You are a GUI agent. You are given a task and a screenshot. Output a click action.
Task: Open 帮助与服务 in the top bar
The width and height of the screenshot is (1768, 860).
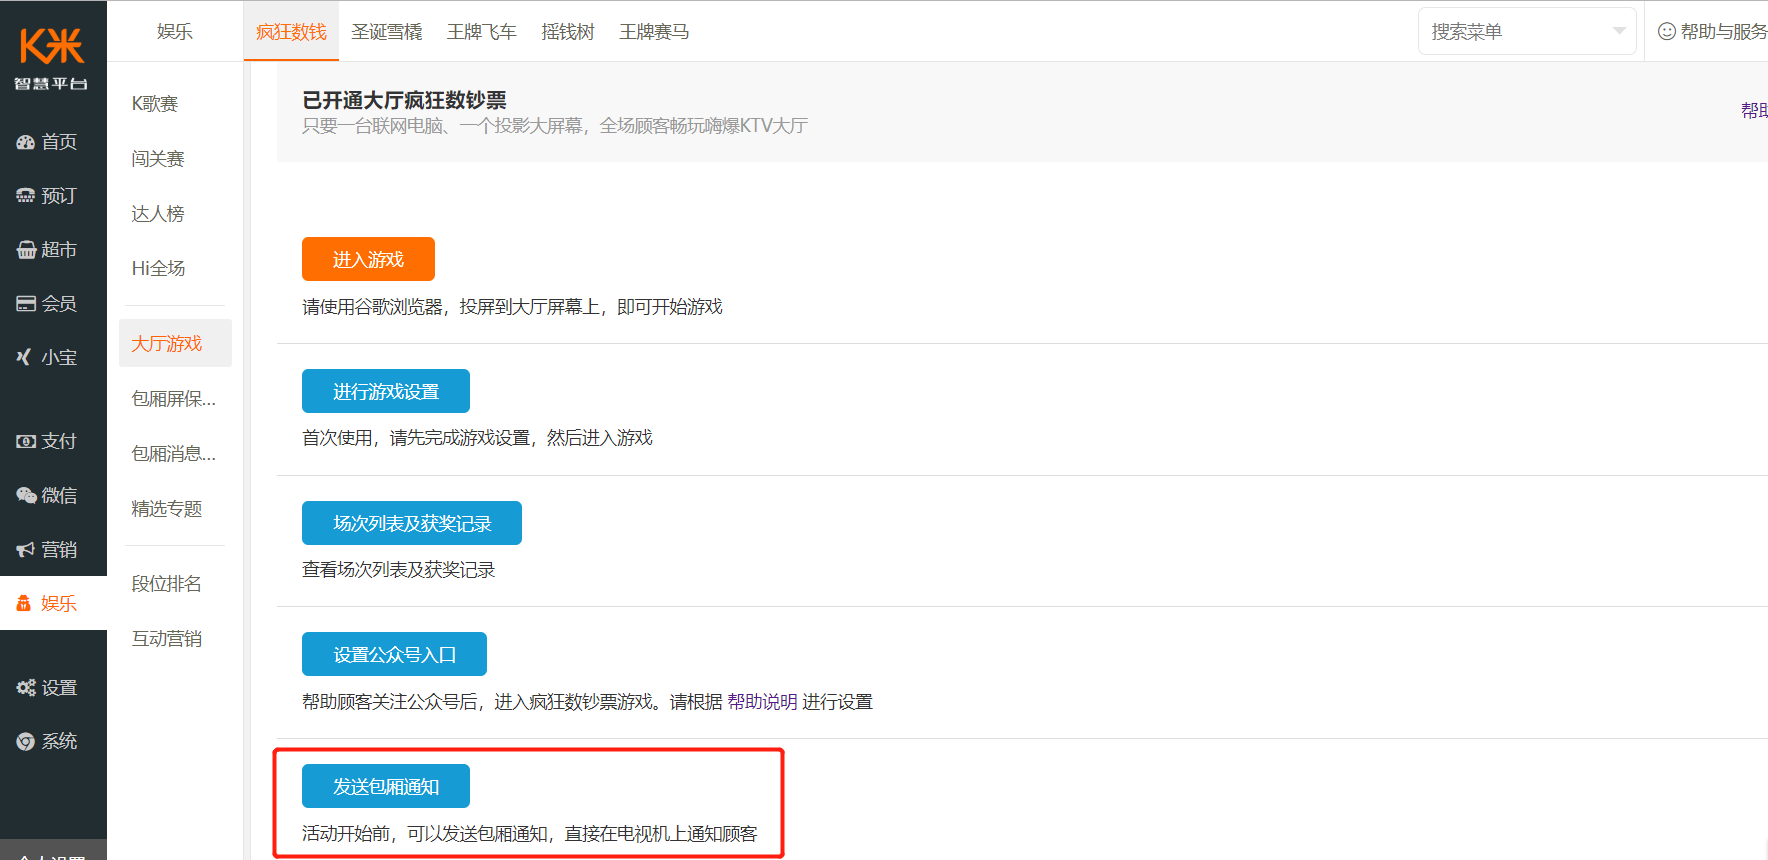tap(1723, 32)
